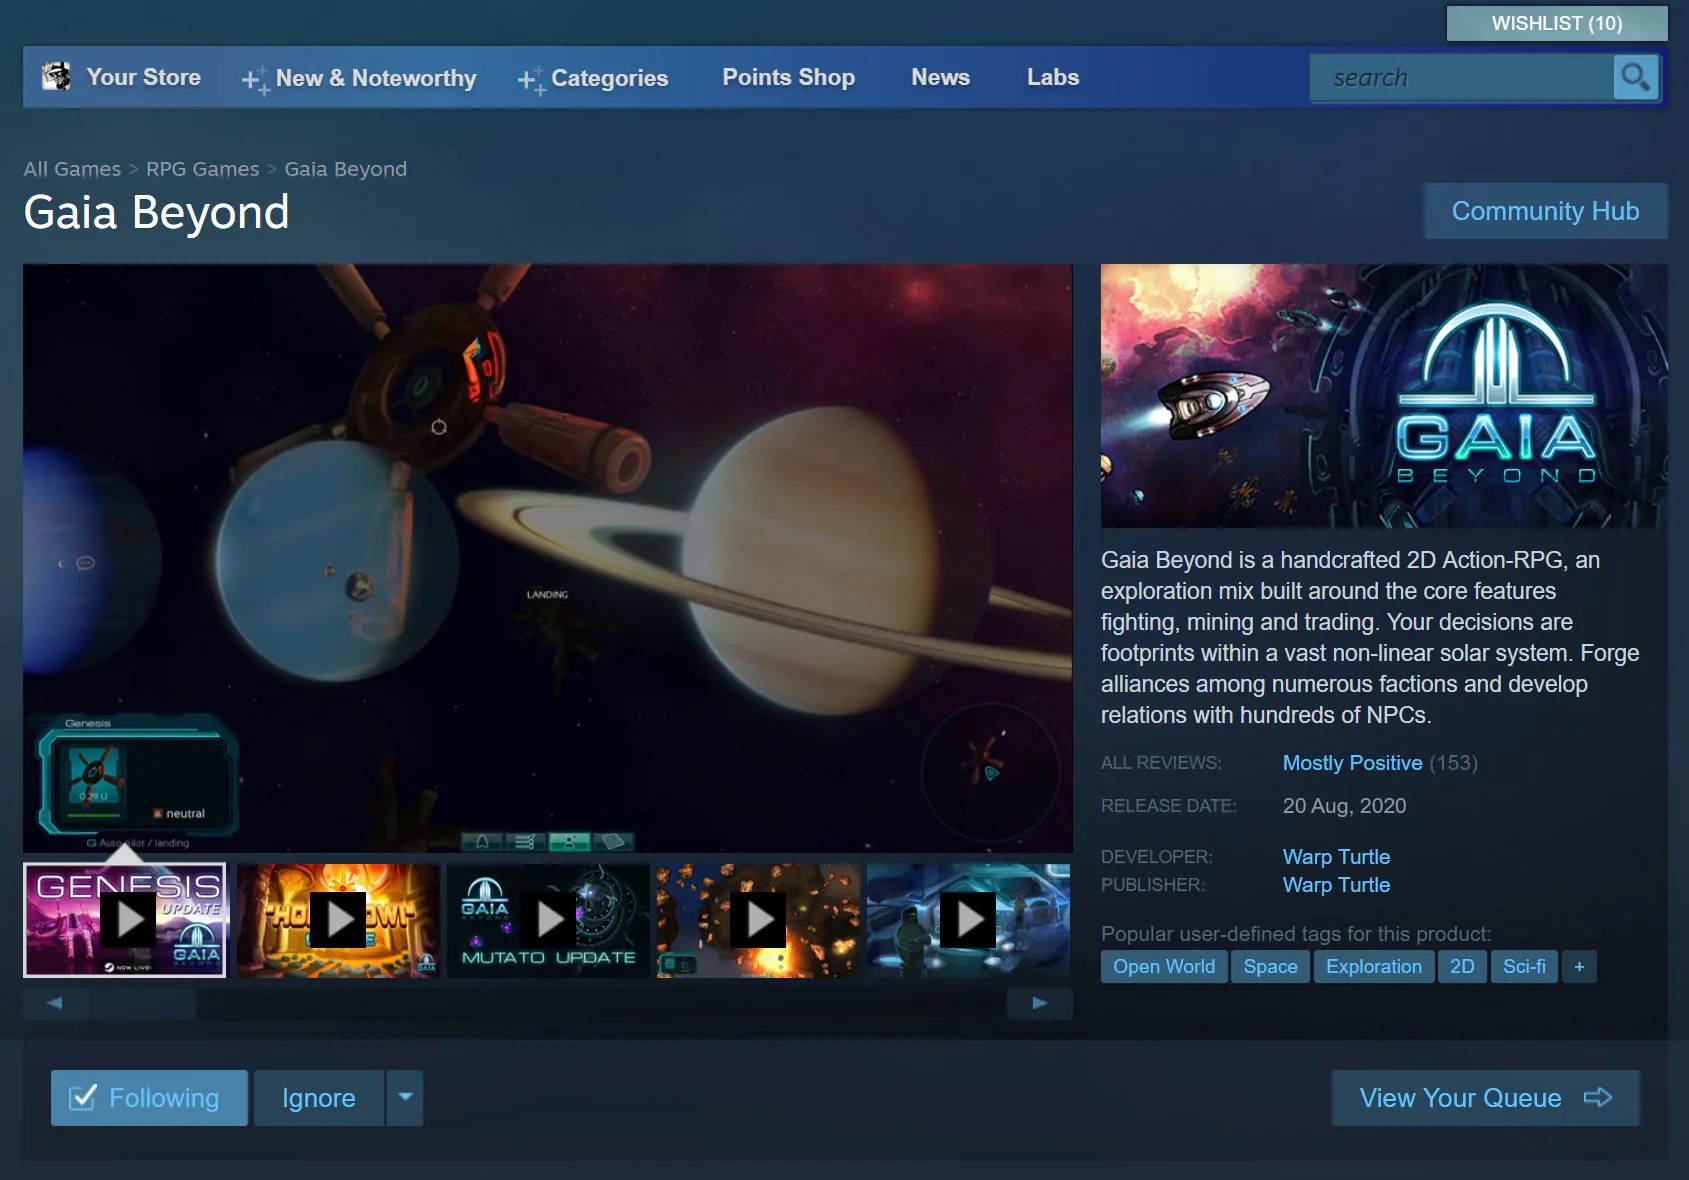This screenshot has width=1689, height=1180.
Task: Open the News tab
Action: pyautogui.click(x=940, y=77)
